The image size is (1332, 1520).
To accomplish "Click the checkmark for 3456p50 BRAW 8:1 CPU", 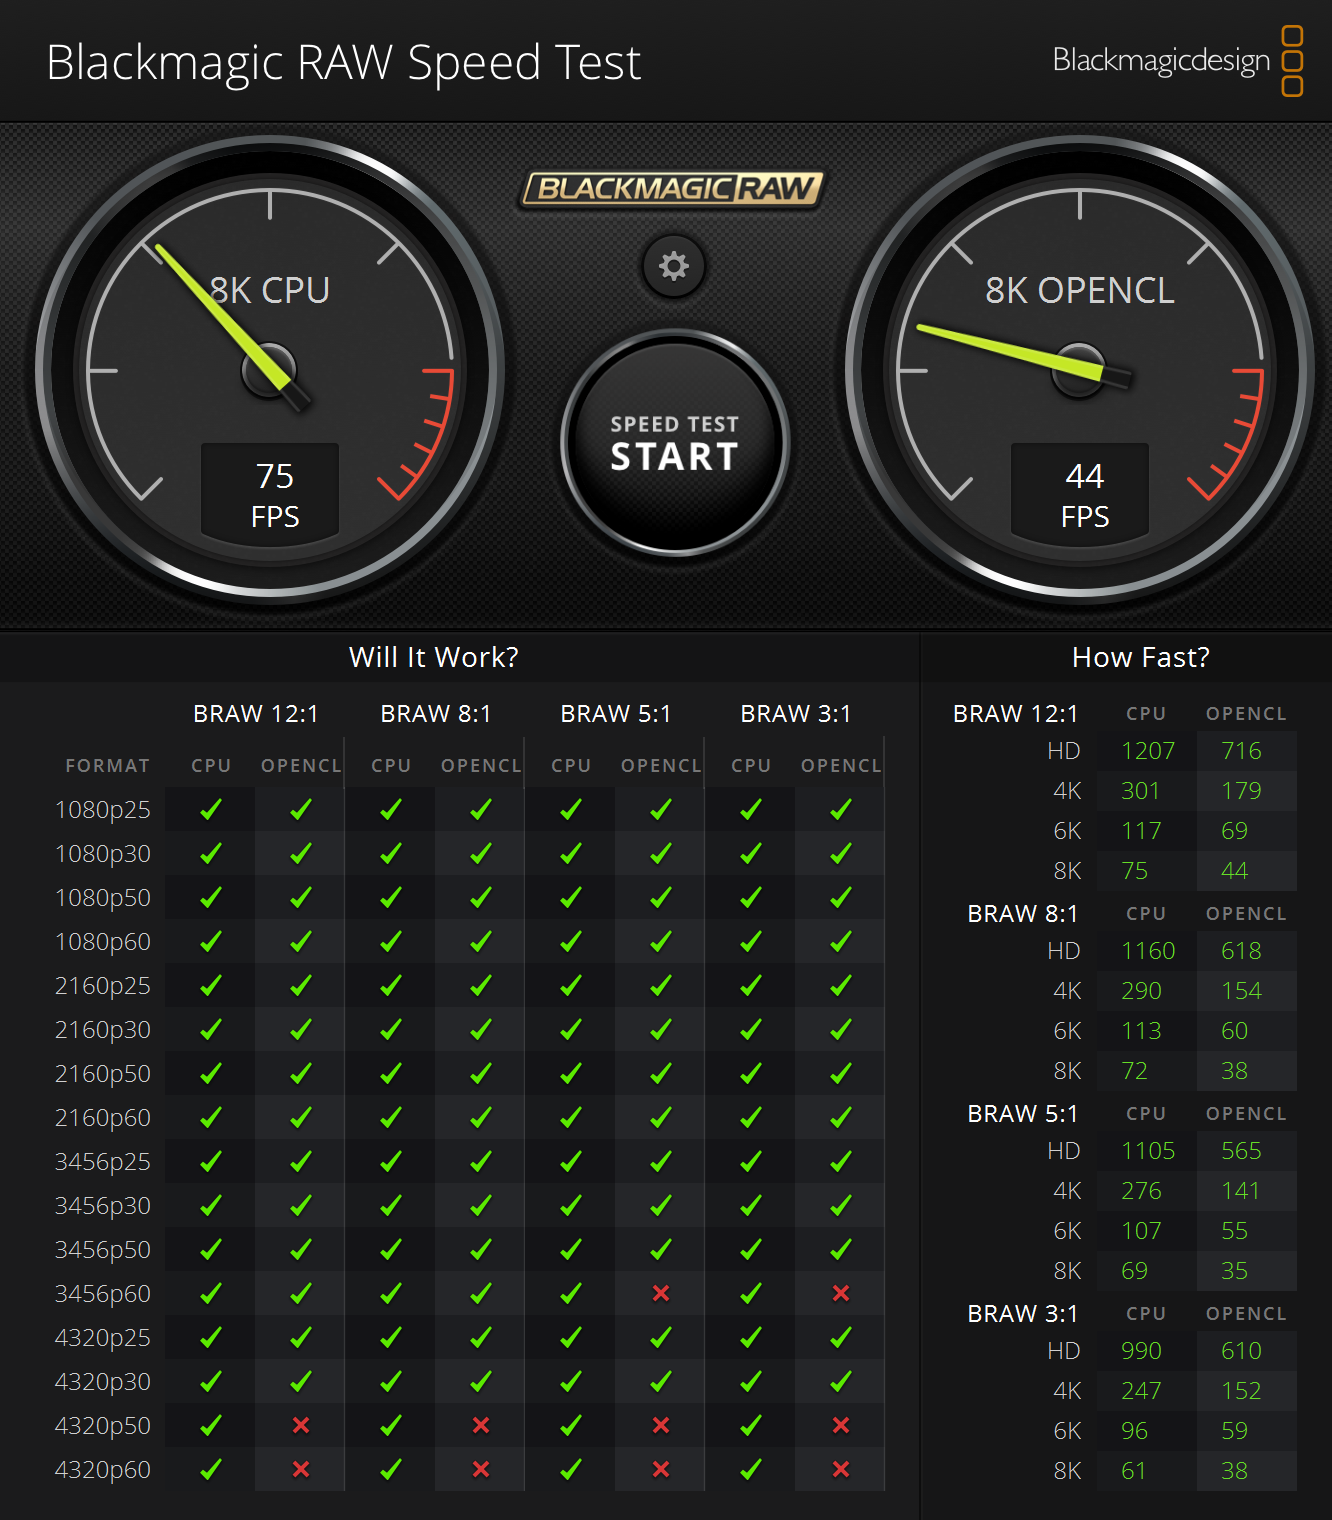I will click(391, 1249).
